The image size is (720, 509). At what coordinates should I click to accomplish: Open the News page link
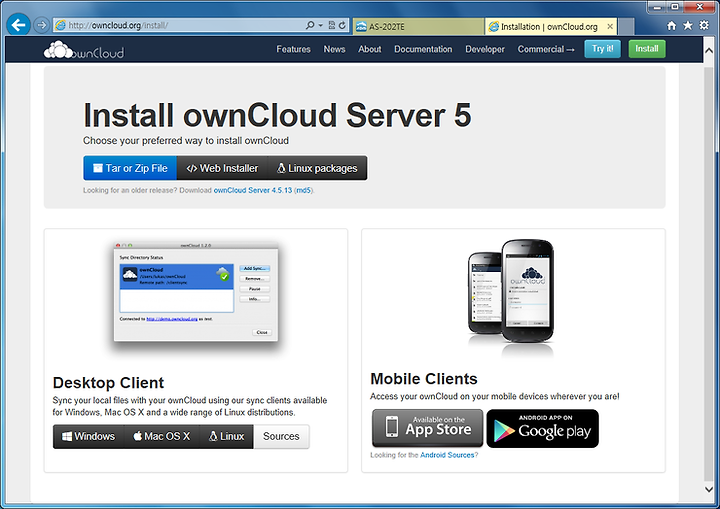[334, 49]
